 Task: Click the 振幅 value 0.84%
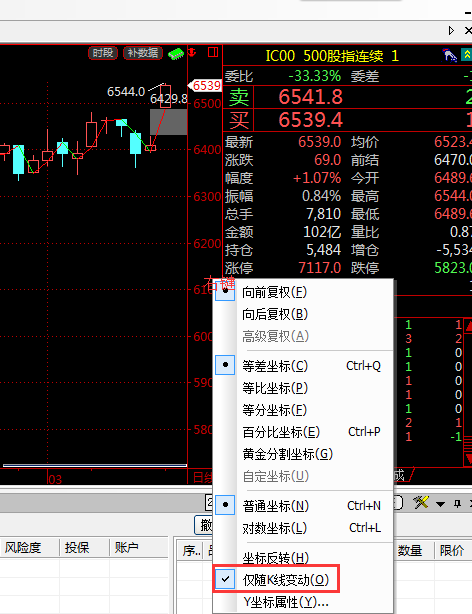coord(321,196)
